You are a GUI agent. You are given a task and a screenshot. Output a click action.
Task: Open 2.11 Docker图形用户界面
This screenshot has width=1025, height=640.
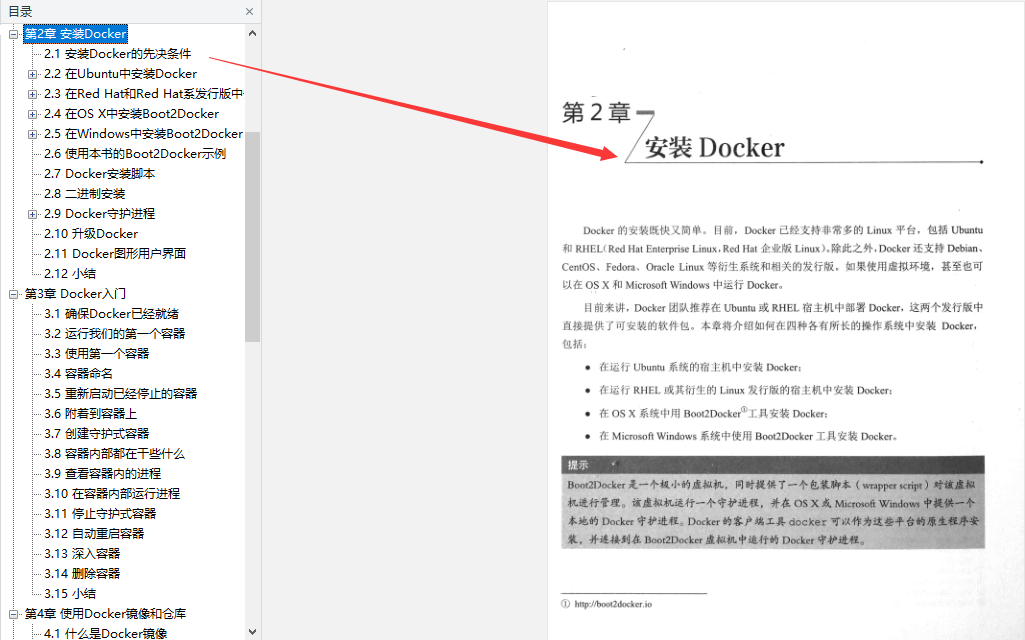(115, 254)
